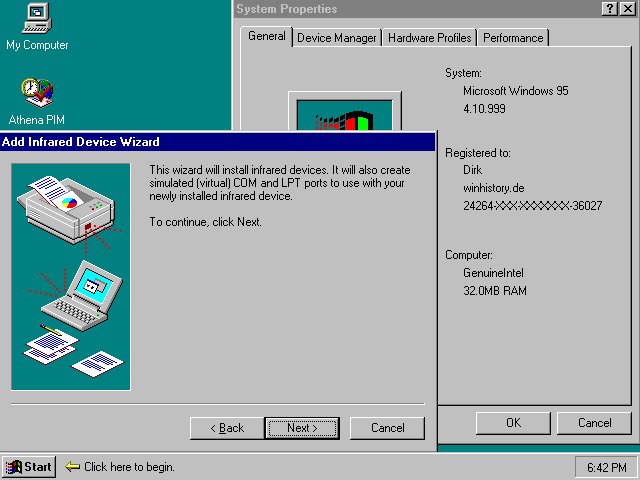The image size is (640, 480).
Task: Click the 'System:' label
Action: pyautogui.click(x=463, y=73)
